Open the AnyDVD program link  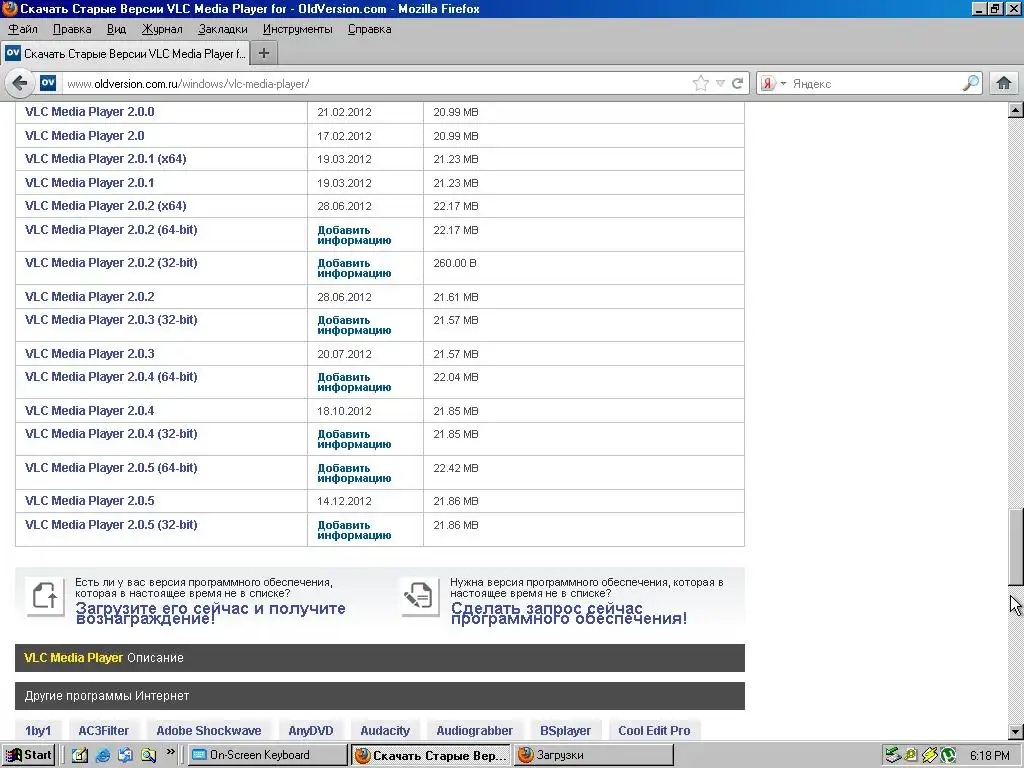tap(311, 731)
